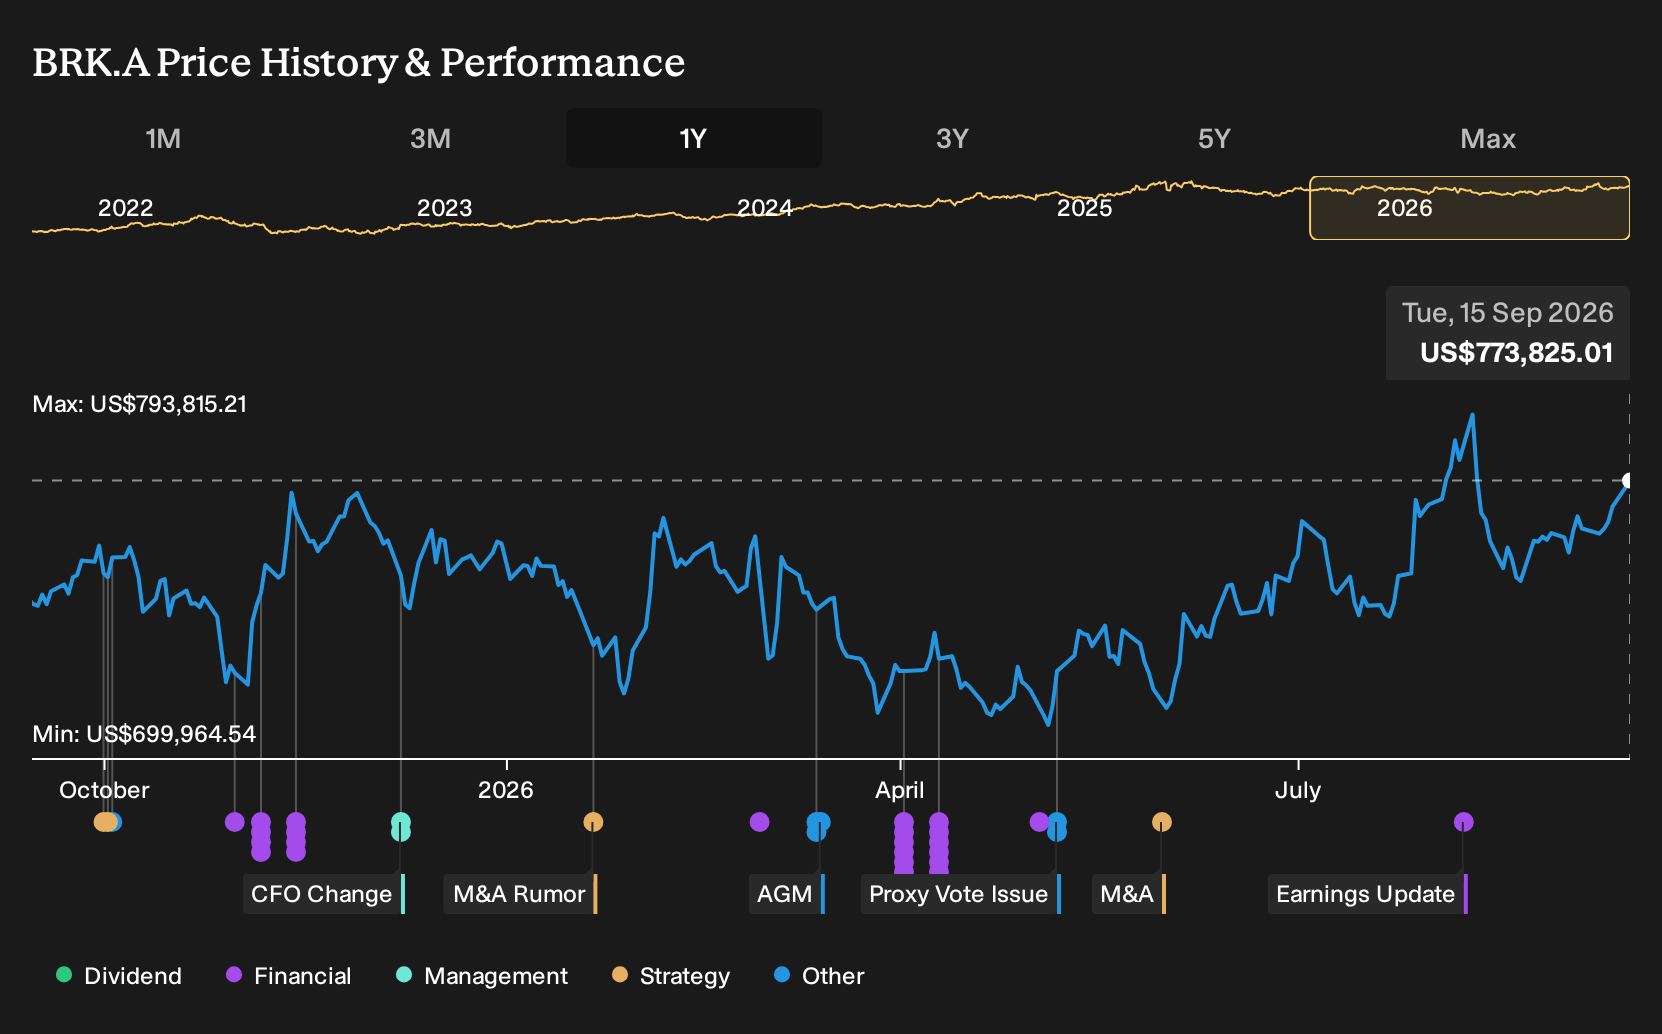The width and height of the screenshot is (1662, 1034).
Task: Toggle the Financial legend filter
Action: (x=288, y=976)
